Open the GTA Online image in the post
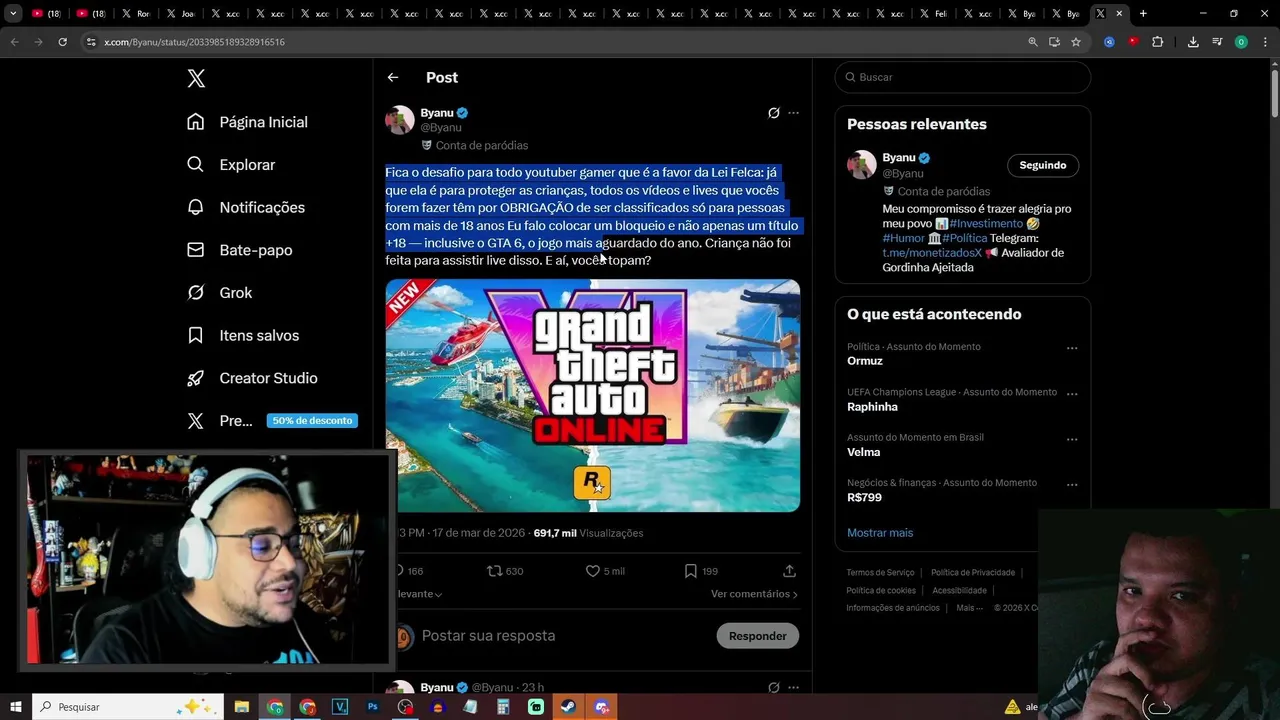 (x=593, y=395)
